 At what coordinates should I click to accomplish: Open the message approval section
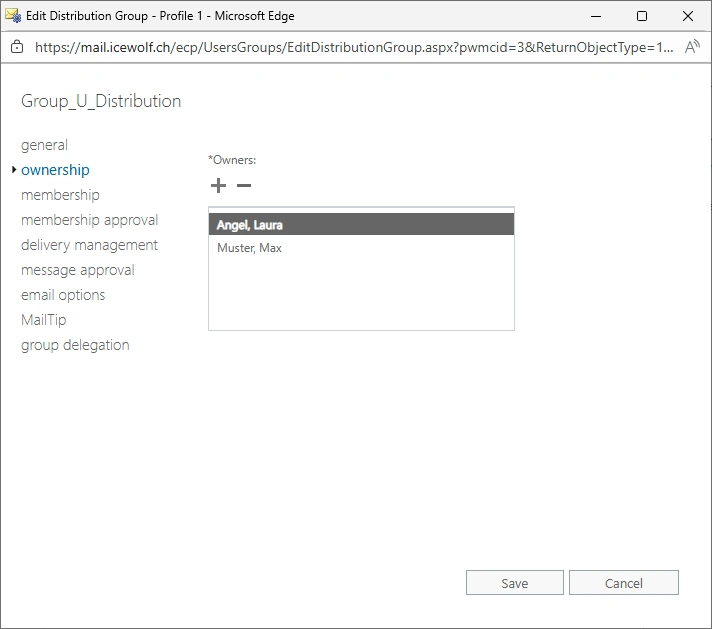(x=77, y=270)
